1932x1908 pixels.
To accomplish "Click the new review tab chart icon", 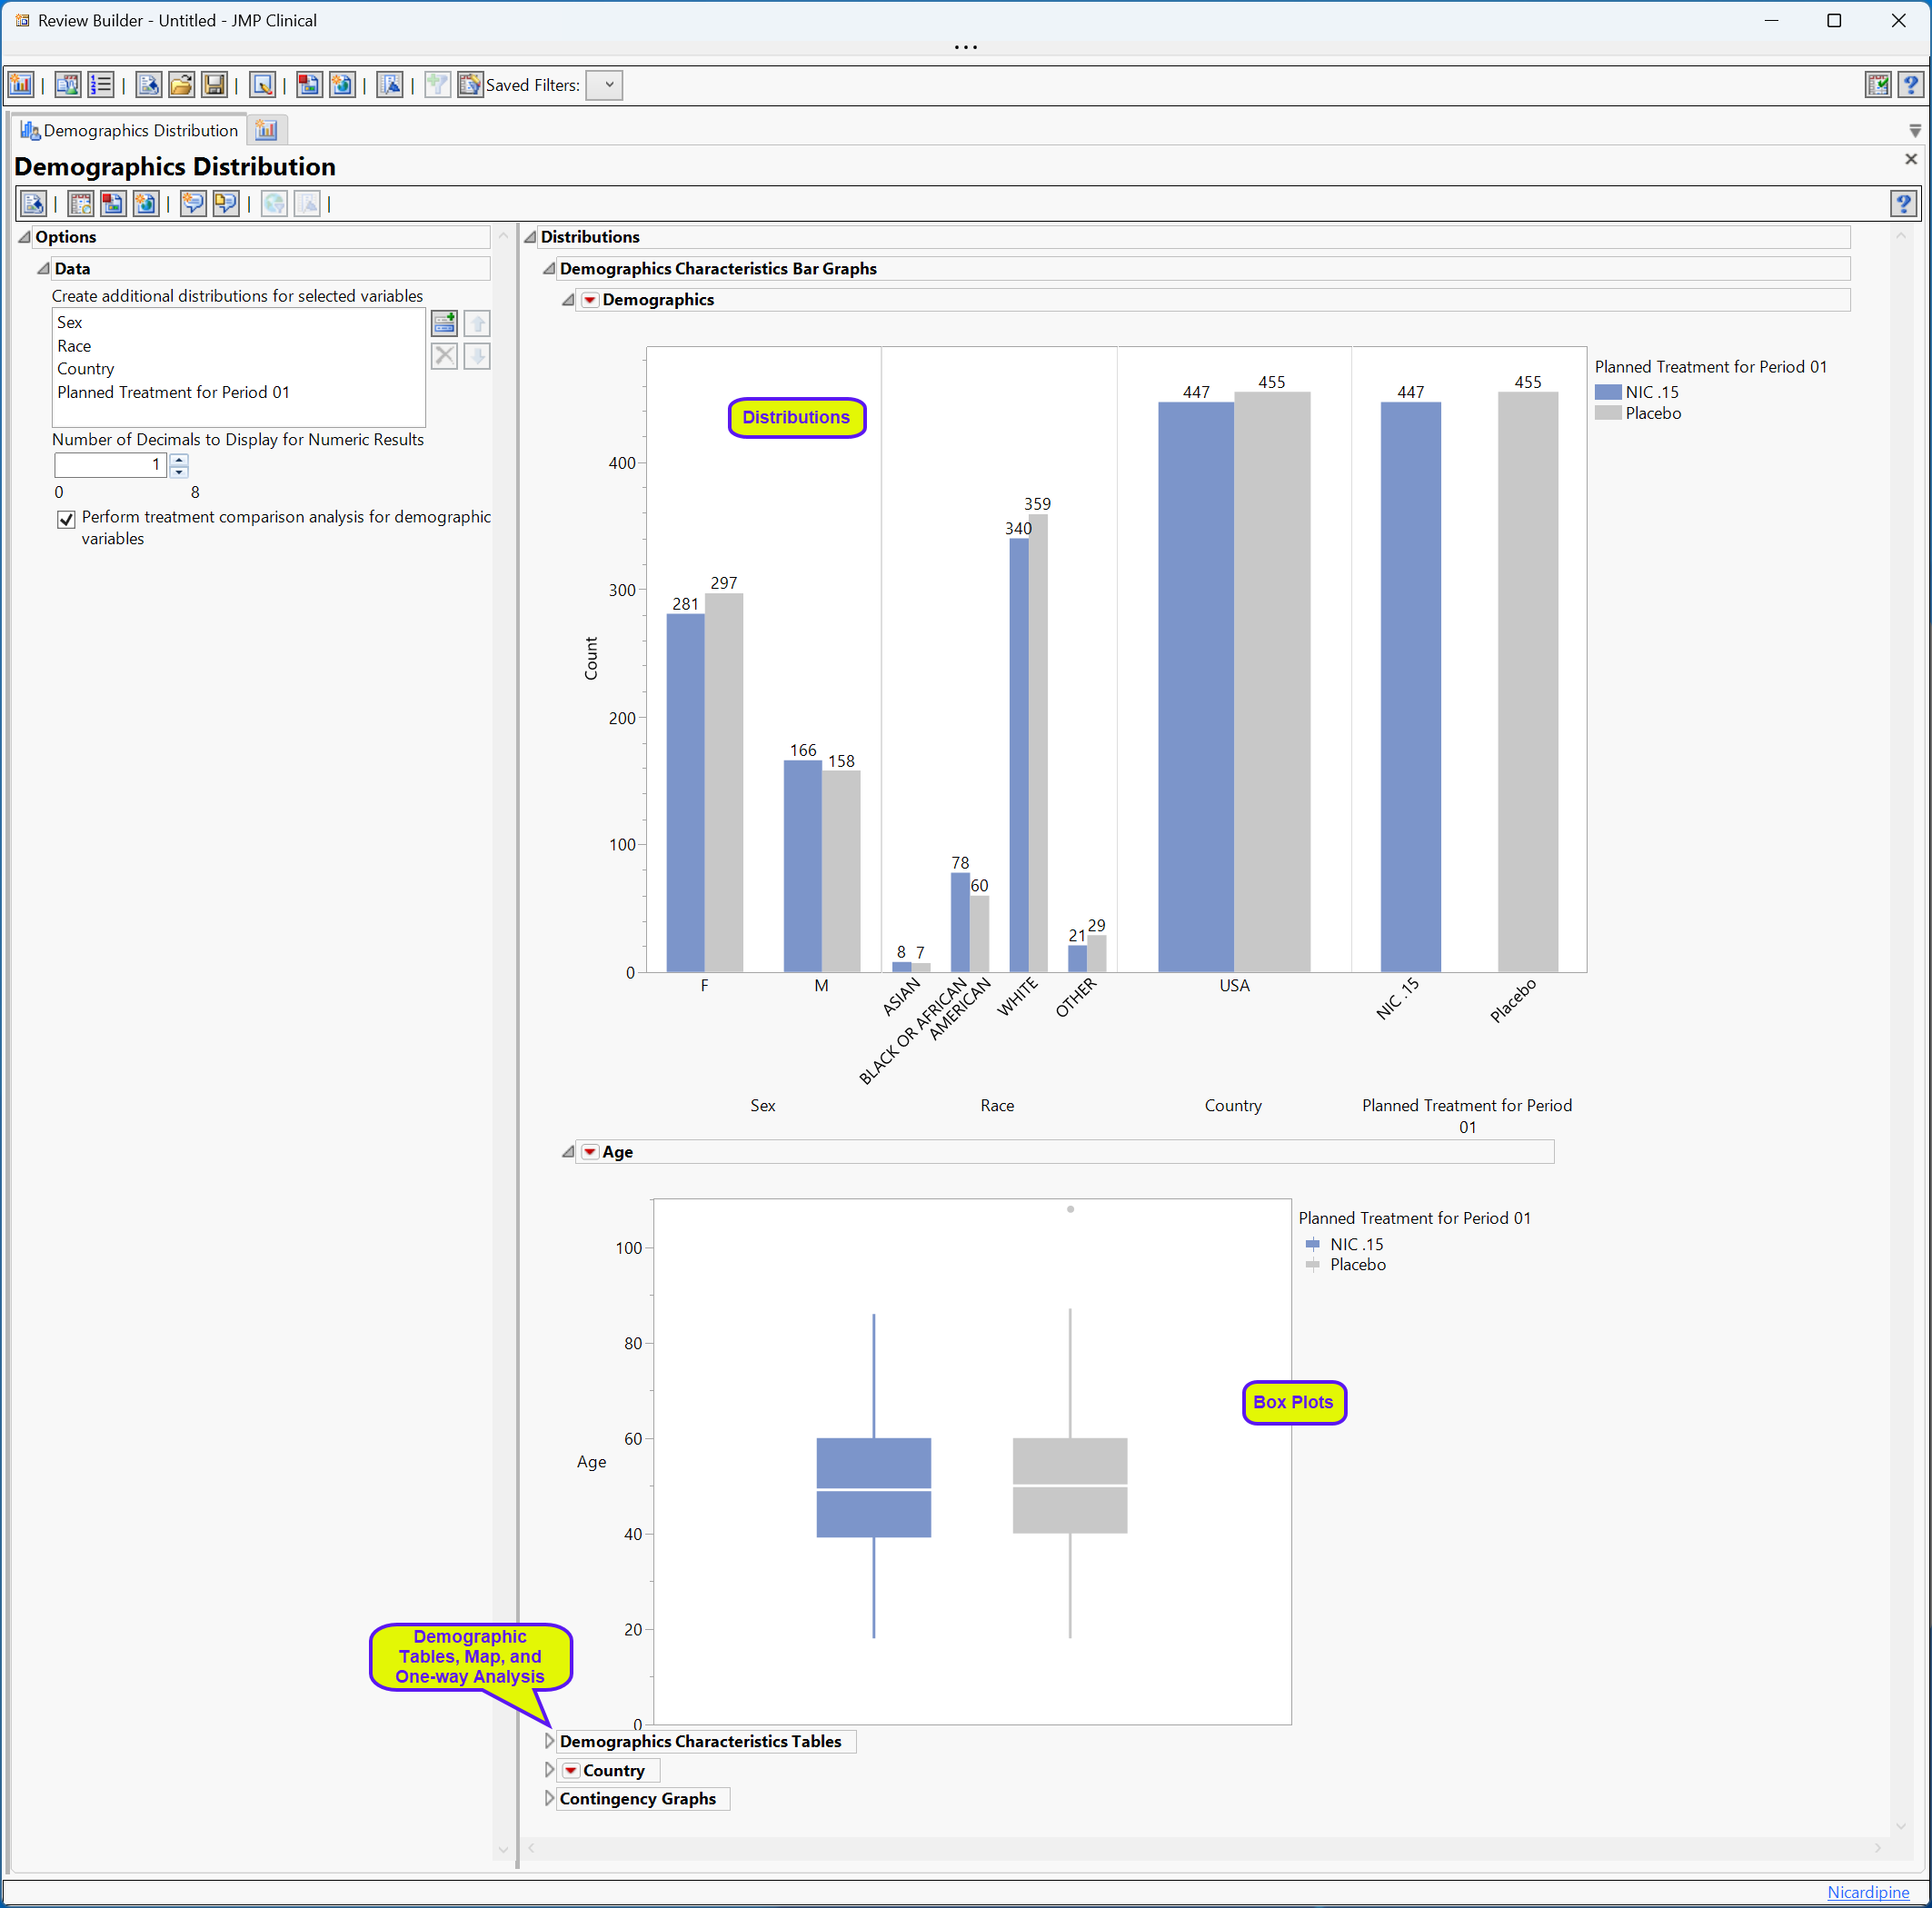I will (266, 130).
